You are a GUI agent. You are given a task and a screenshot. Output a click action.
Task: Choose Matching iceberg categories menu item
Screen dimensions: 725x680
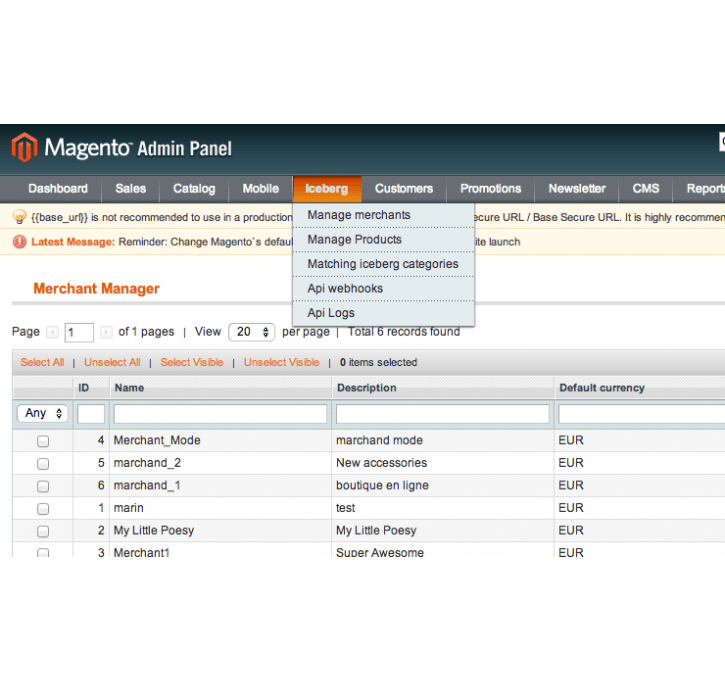[x=383, y=264]
